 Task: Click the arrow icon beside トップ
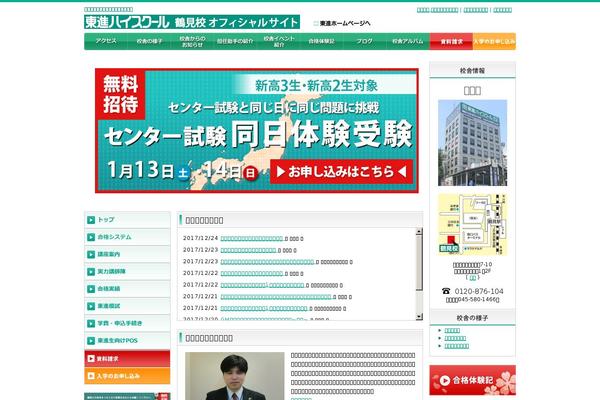[x=91, y=220]
